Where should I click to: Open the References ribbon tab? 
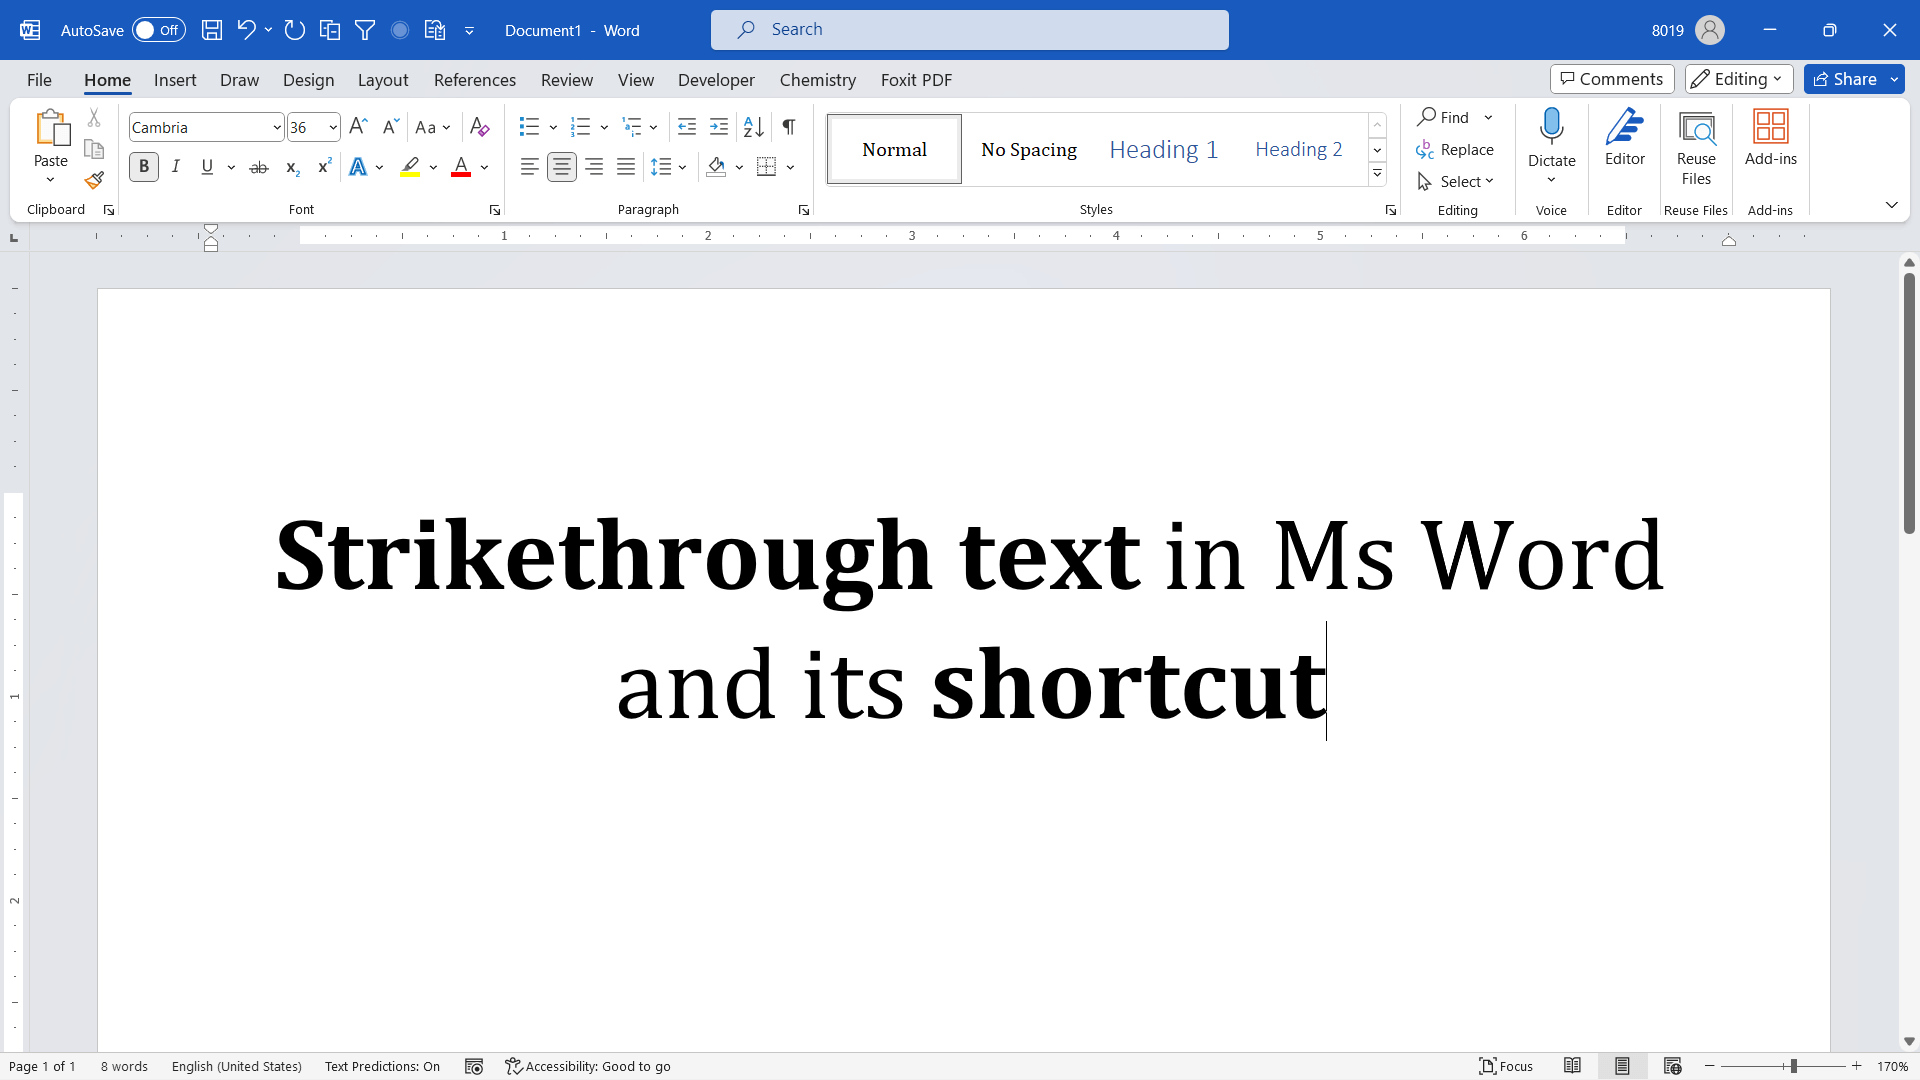[473, 79]
